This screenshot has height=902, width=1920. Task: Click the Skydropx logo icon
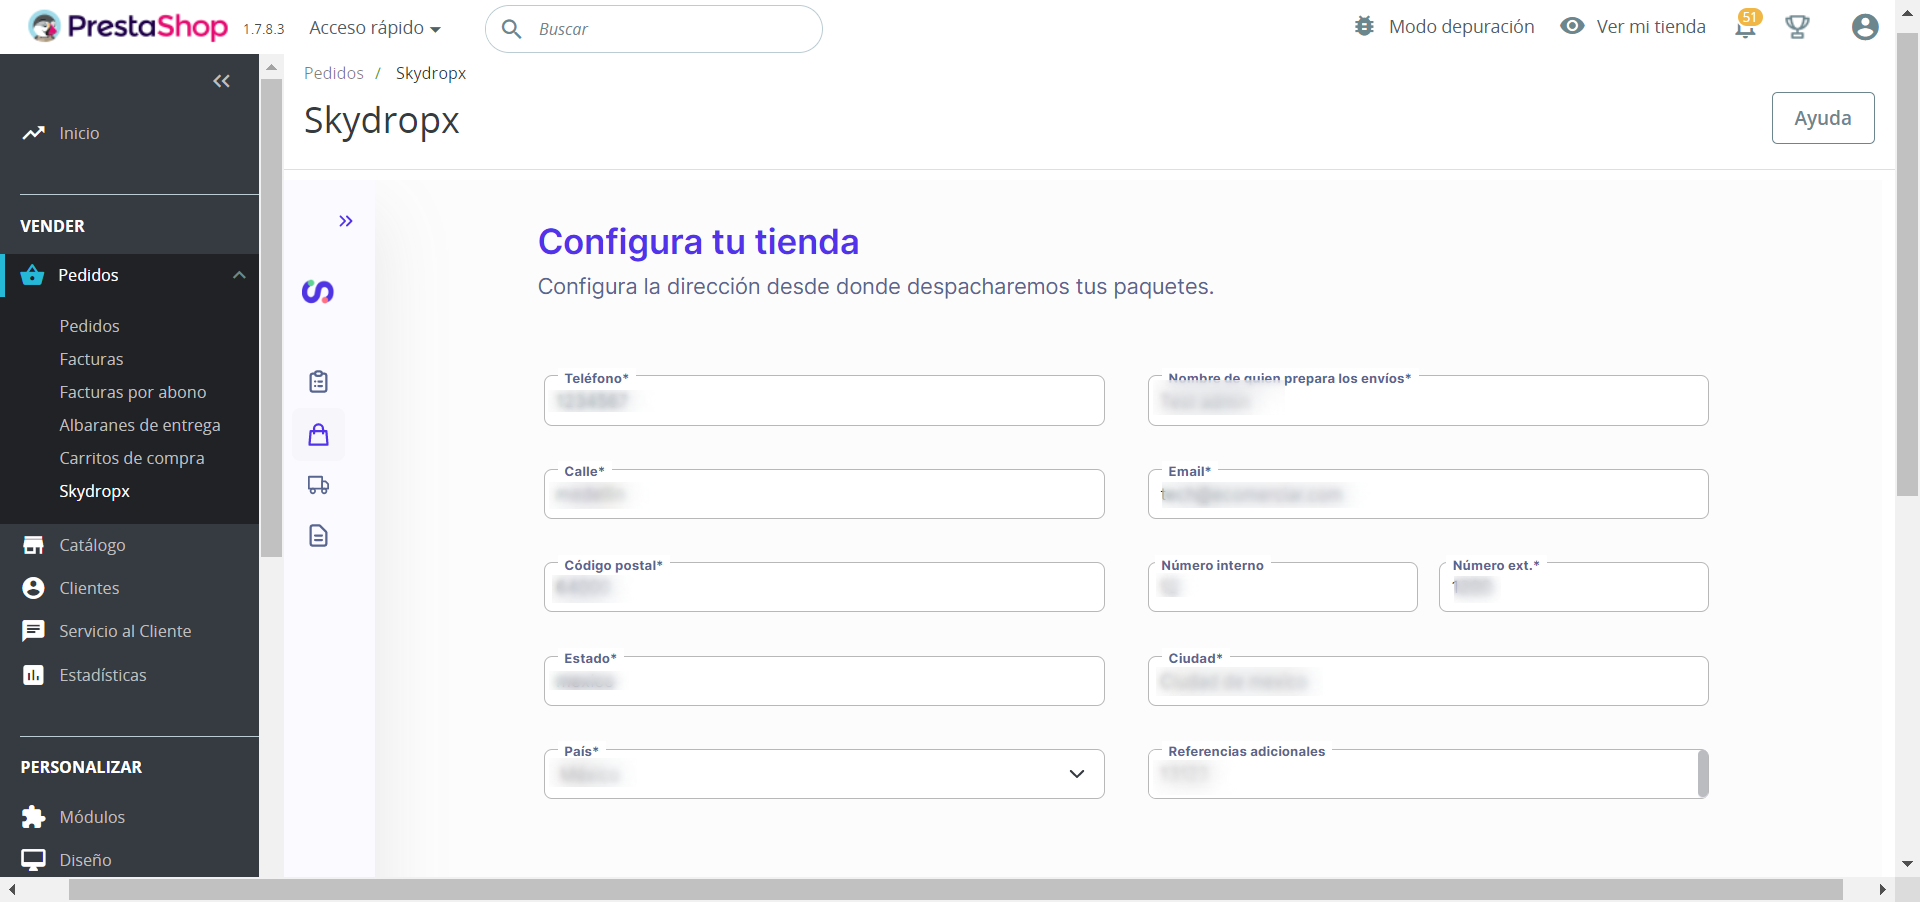(318, 292)
